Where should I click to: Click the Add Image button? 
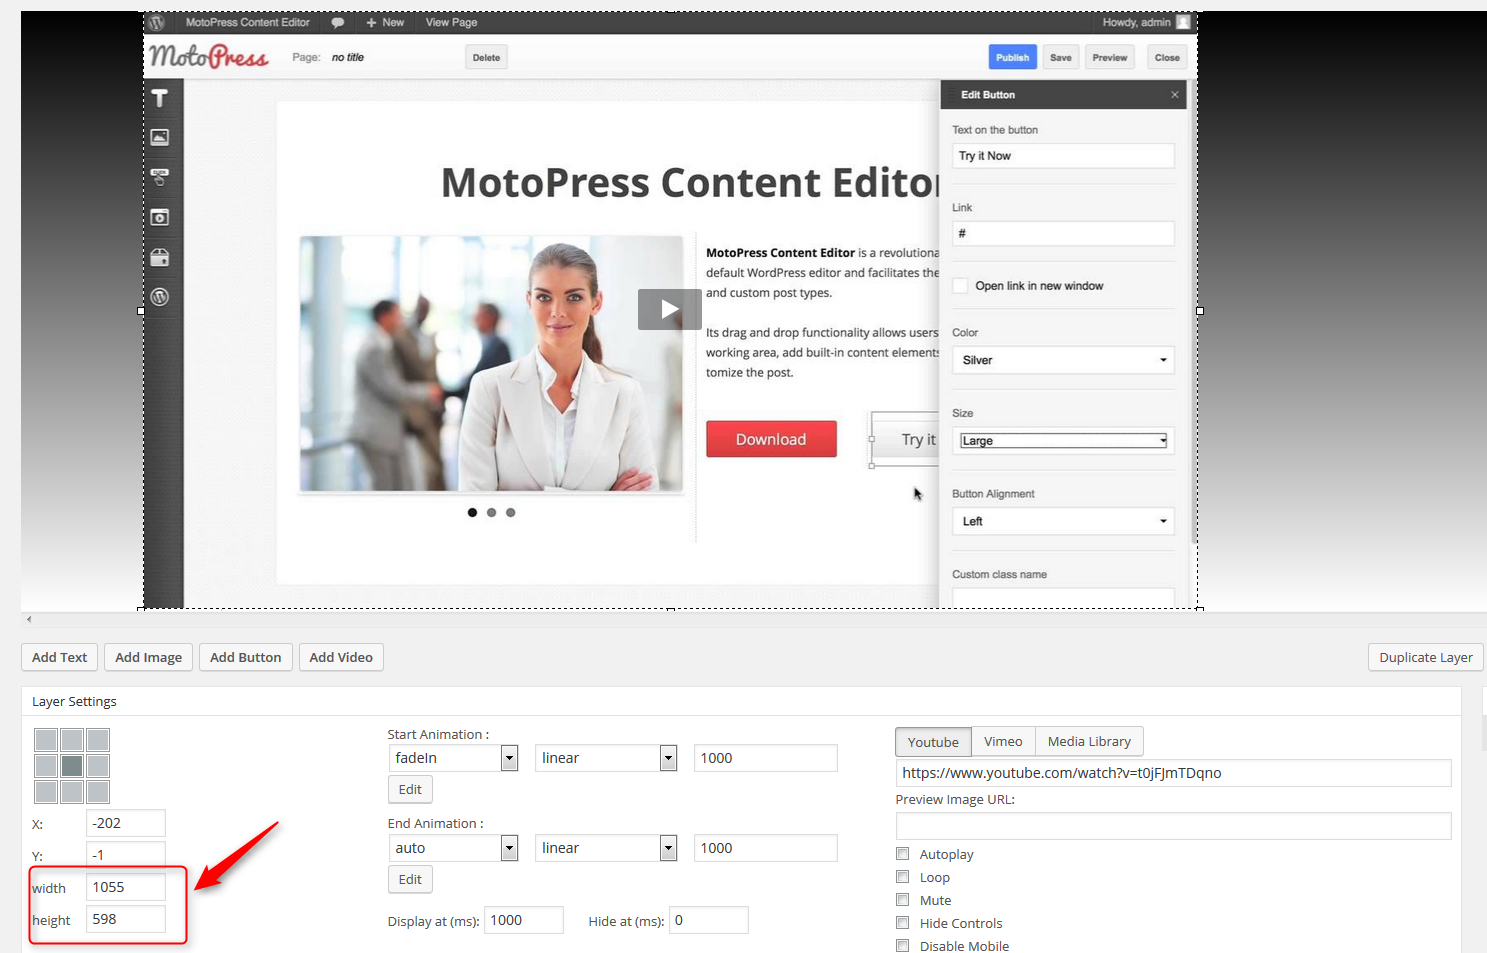148,657
